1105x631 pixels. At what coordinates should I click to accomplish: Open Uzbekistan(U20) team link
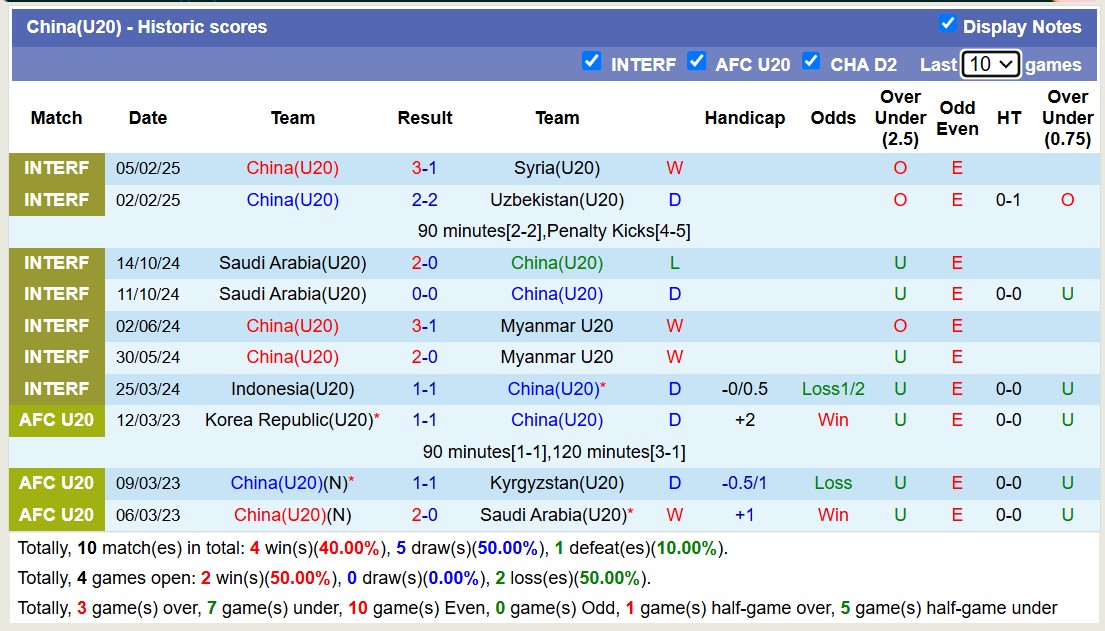(557, 200)
